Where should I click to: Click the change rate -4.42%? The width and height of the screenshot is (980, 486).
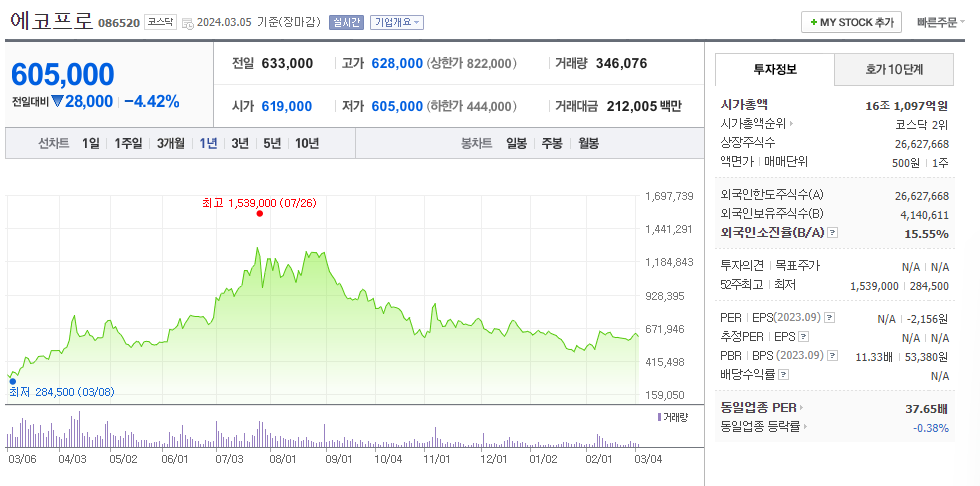(x=151, y=101)
